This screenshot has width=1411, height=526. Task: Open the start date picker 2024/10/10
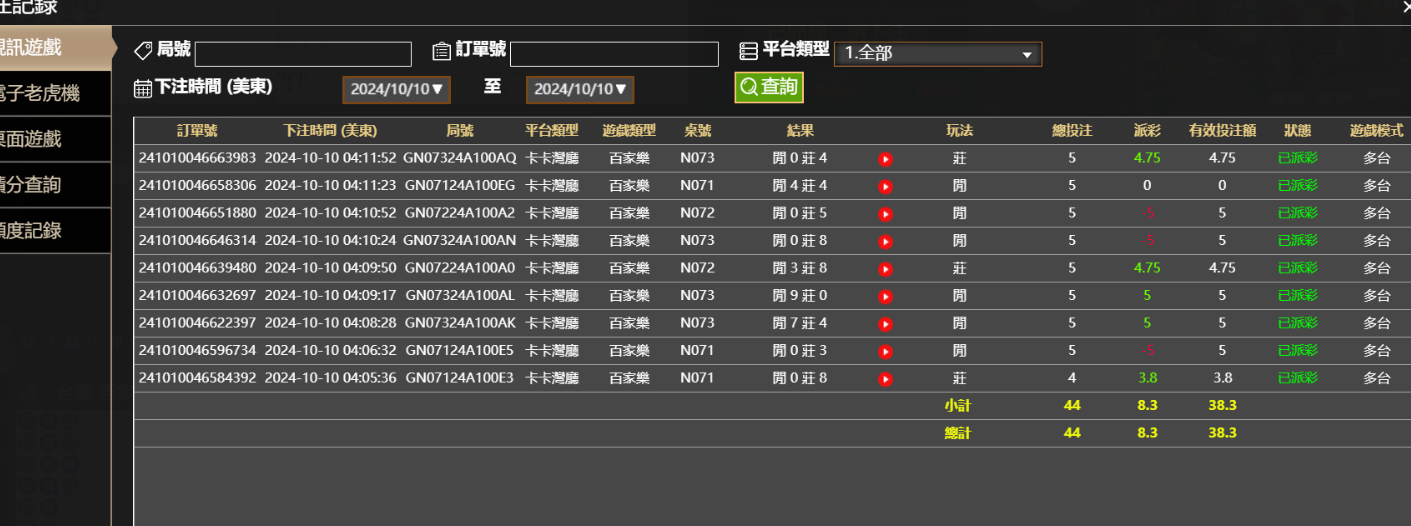(396, 89)
